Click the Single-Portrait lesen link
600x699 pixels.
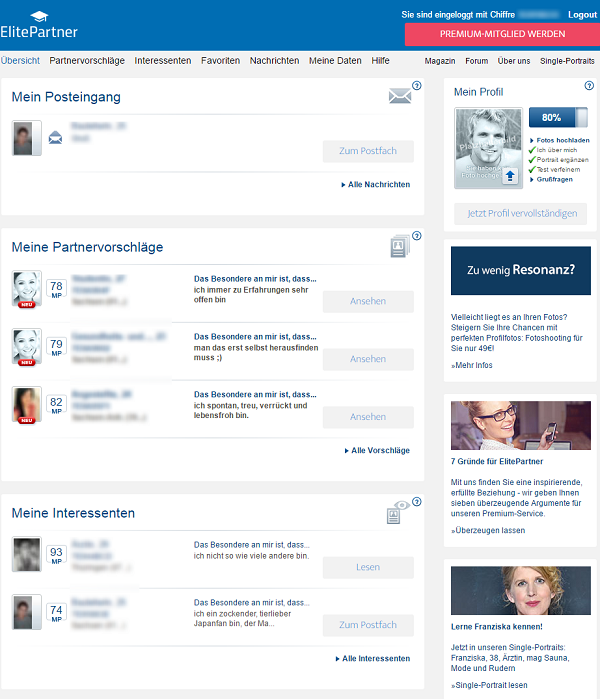point(489,685)
